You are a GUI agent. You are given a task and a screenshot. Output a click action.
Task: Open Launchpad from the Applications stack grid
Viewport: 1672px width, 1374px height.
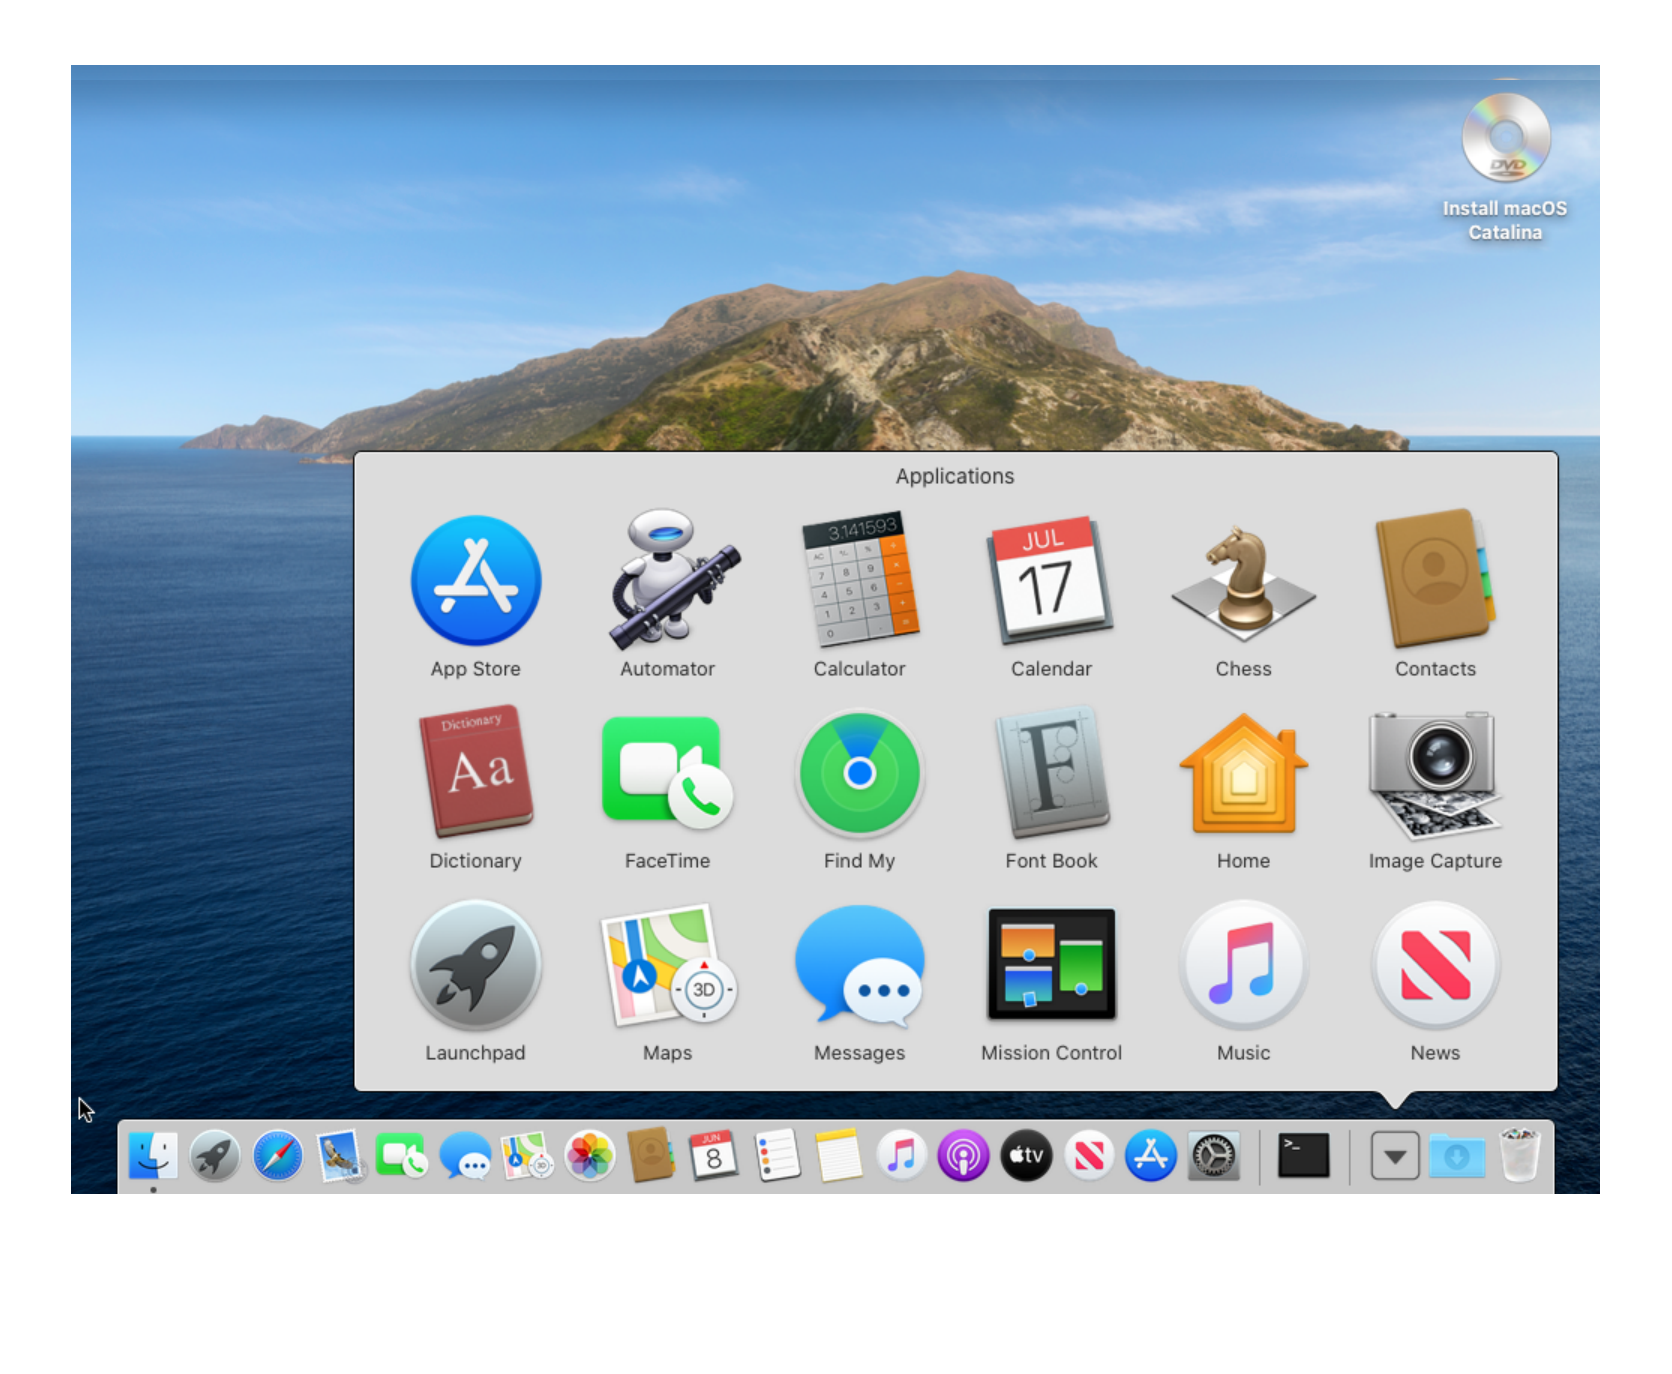476,965
